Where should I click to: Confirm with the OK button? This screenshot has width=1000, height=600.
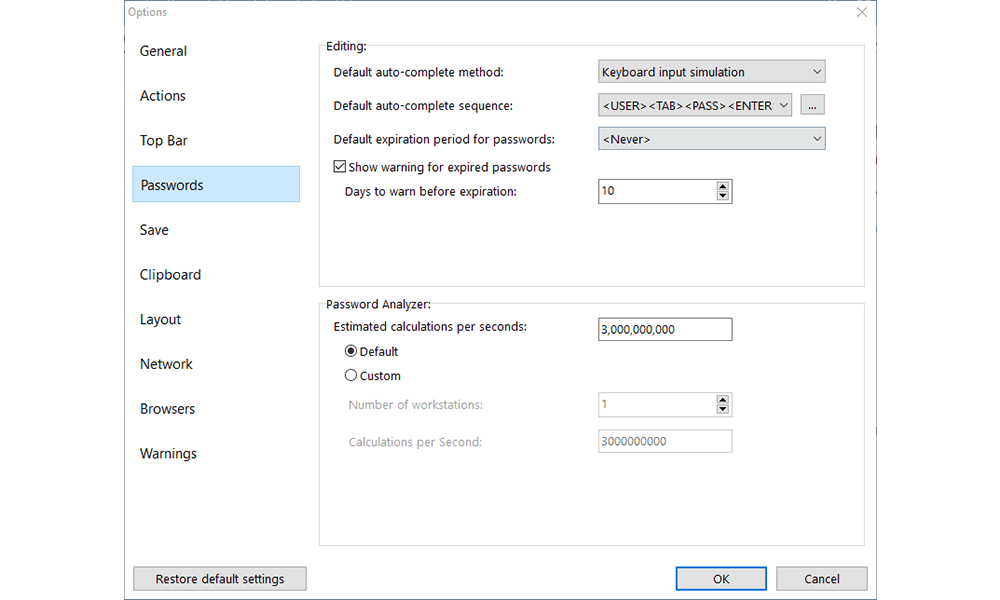(x=721, y=578)
